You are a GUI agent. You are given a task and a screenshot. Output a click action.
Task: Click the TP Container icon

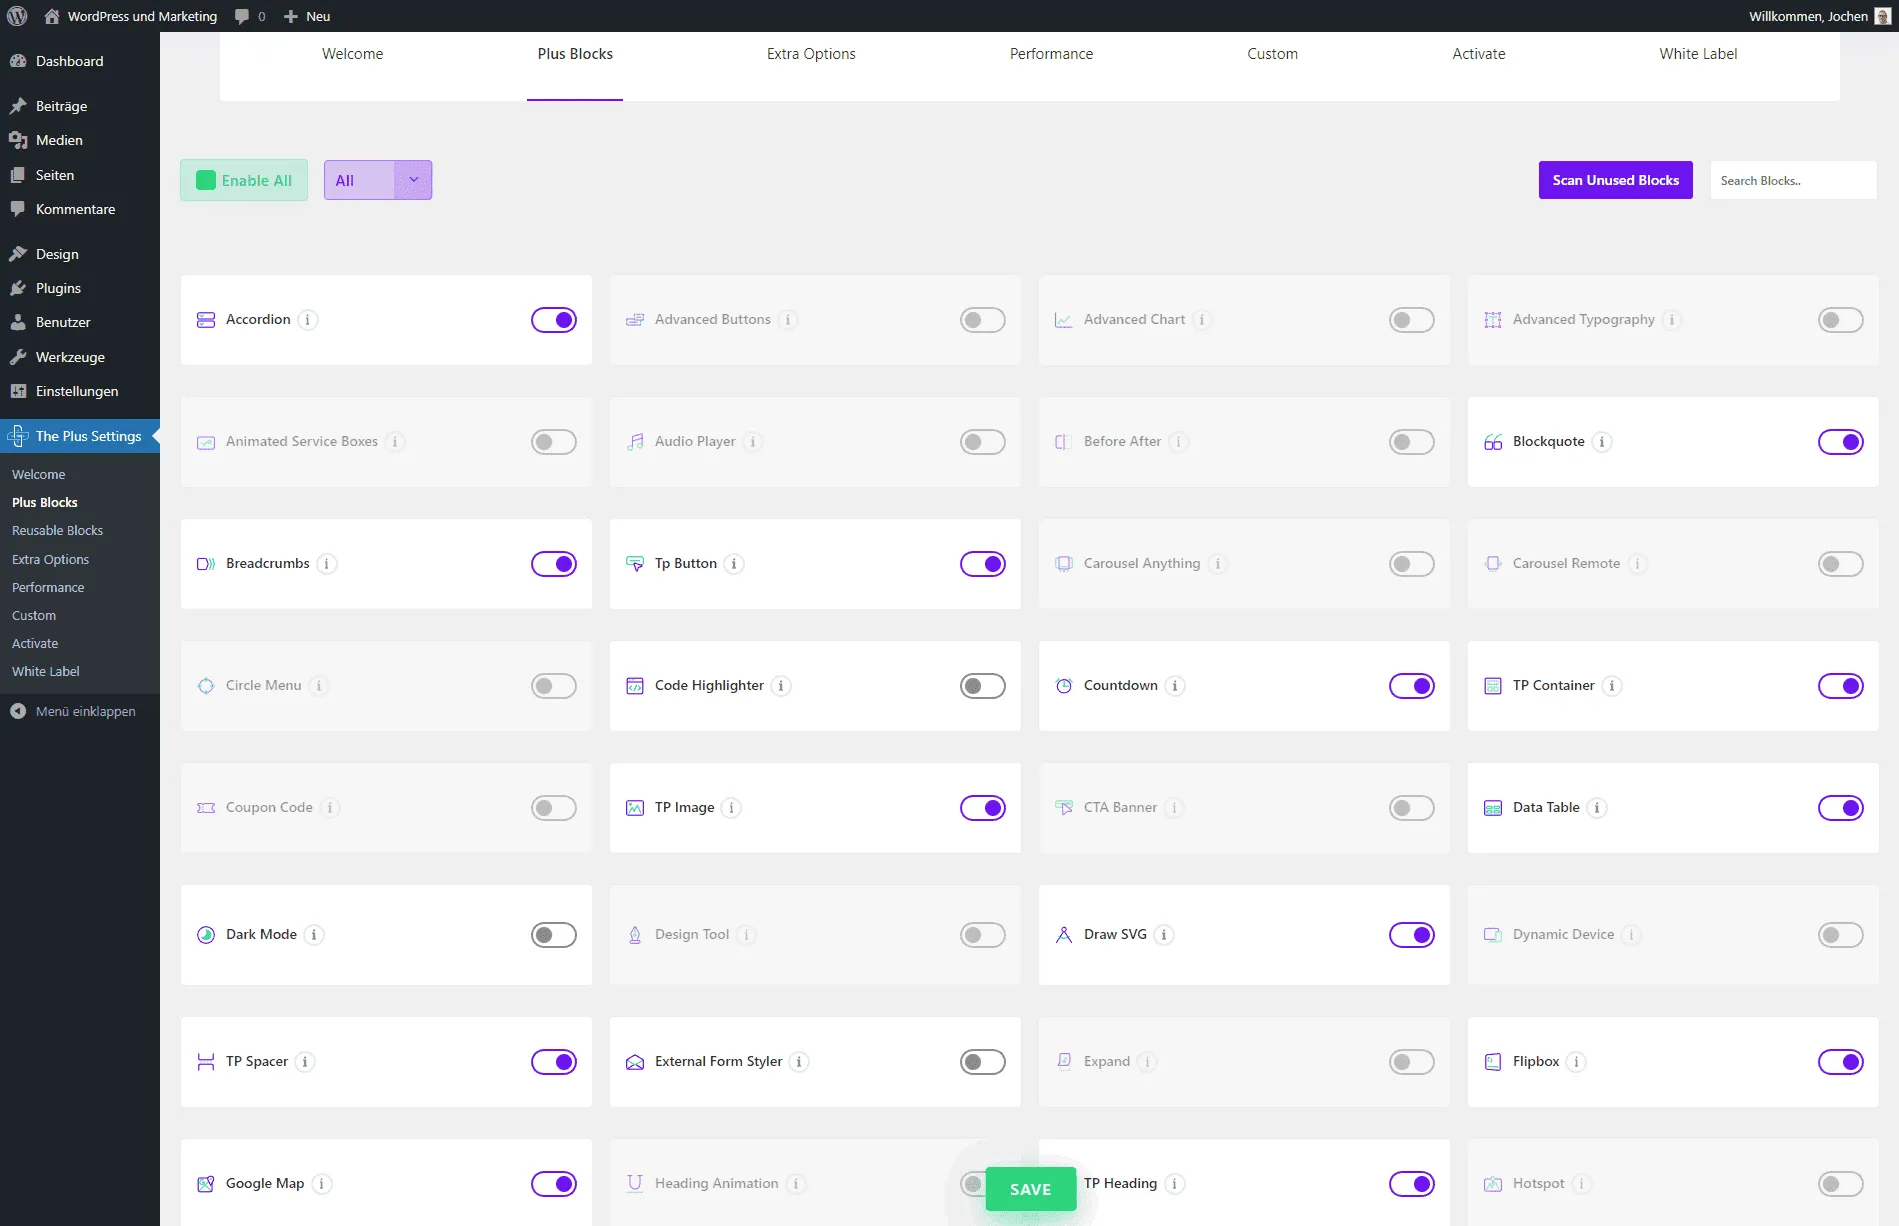1493,686
